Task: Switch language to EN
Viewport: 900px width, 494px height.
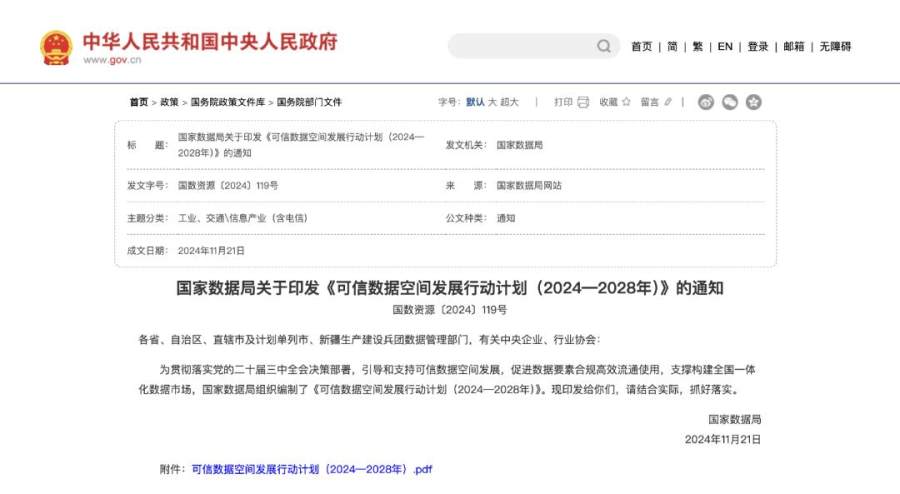Action: [x=725, y=46]
